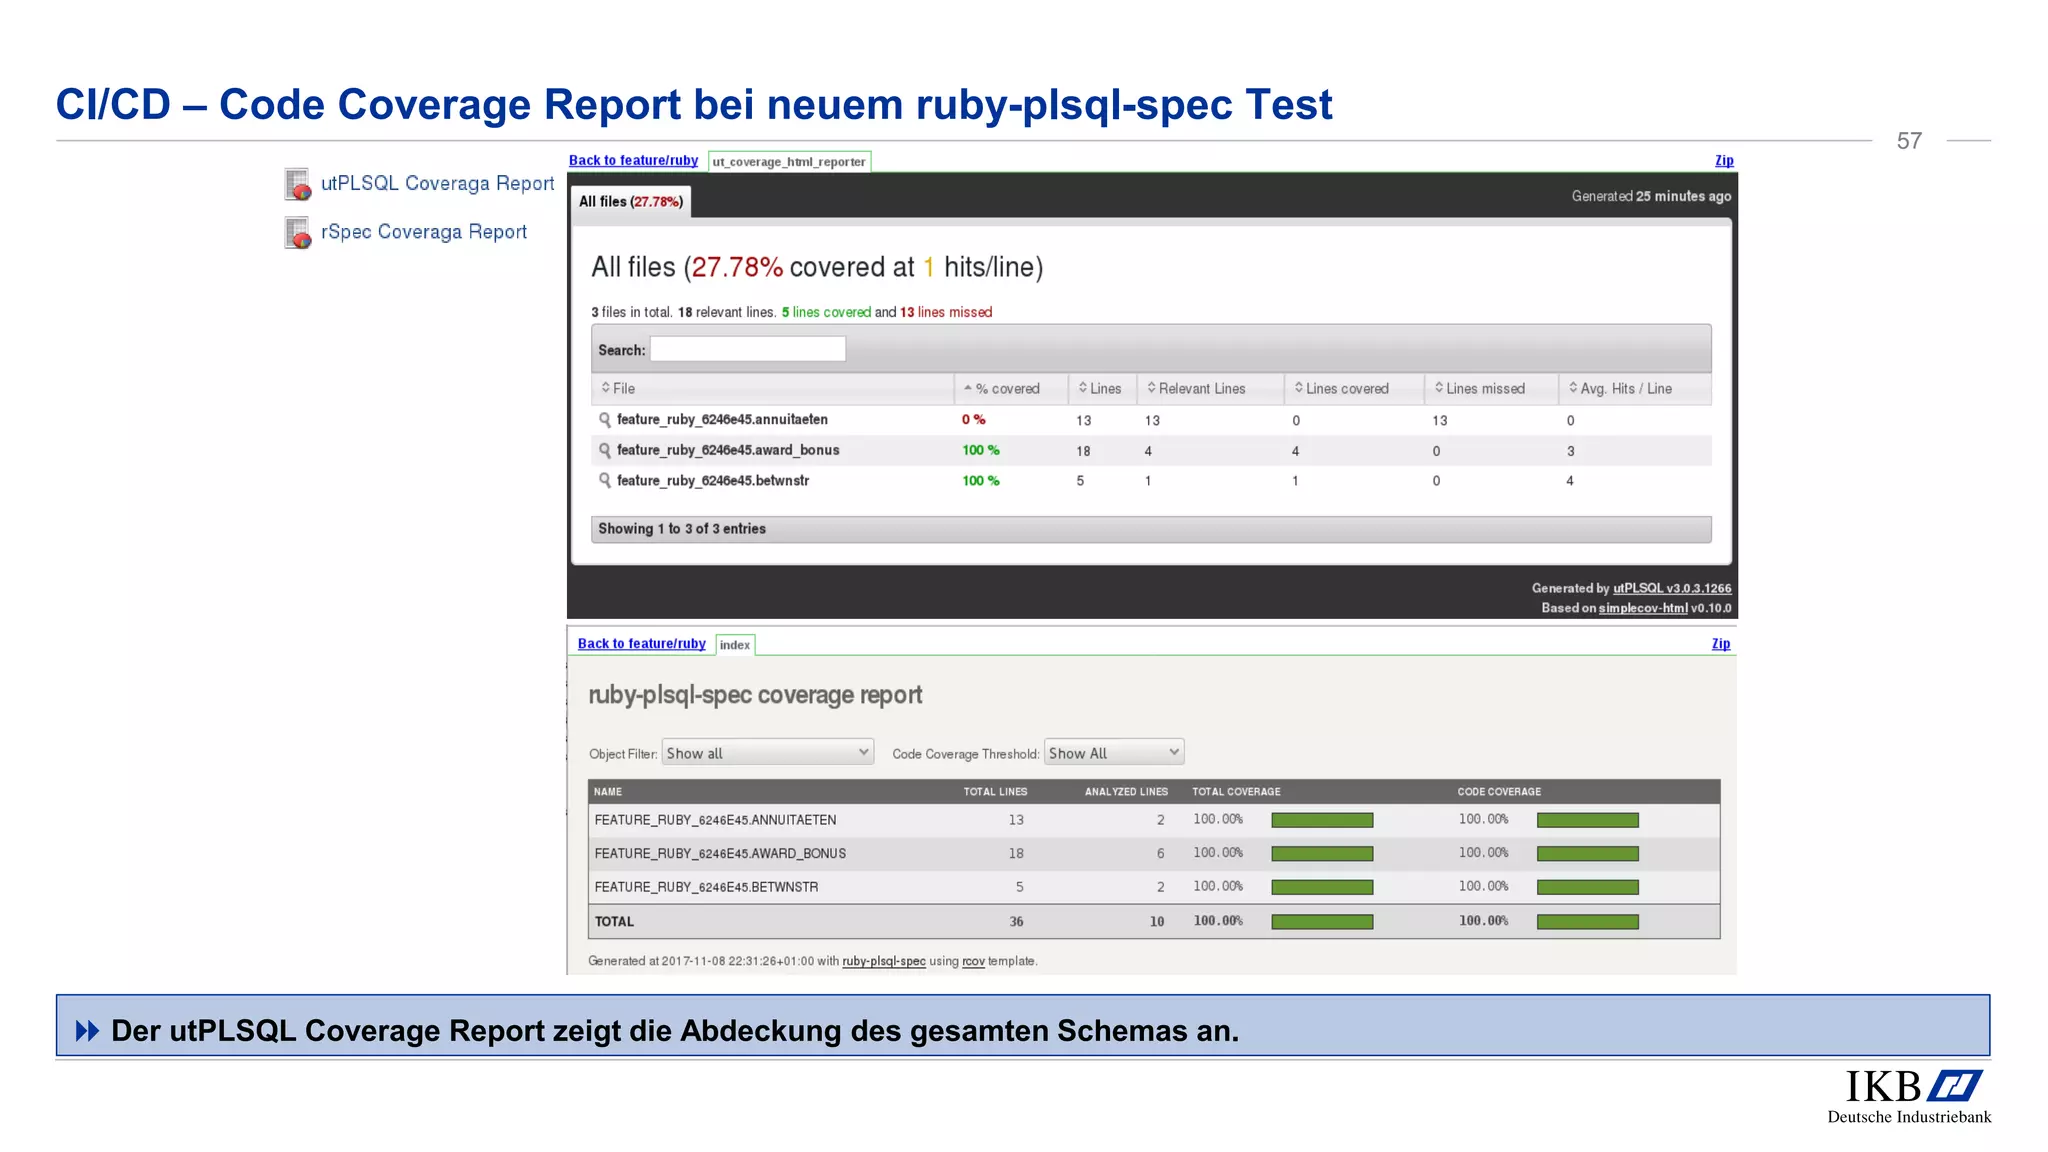Click the TOTAL row label

614,922
